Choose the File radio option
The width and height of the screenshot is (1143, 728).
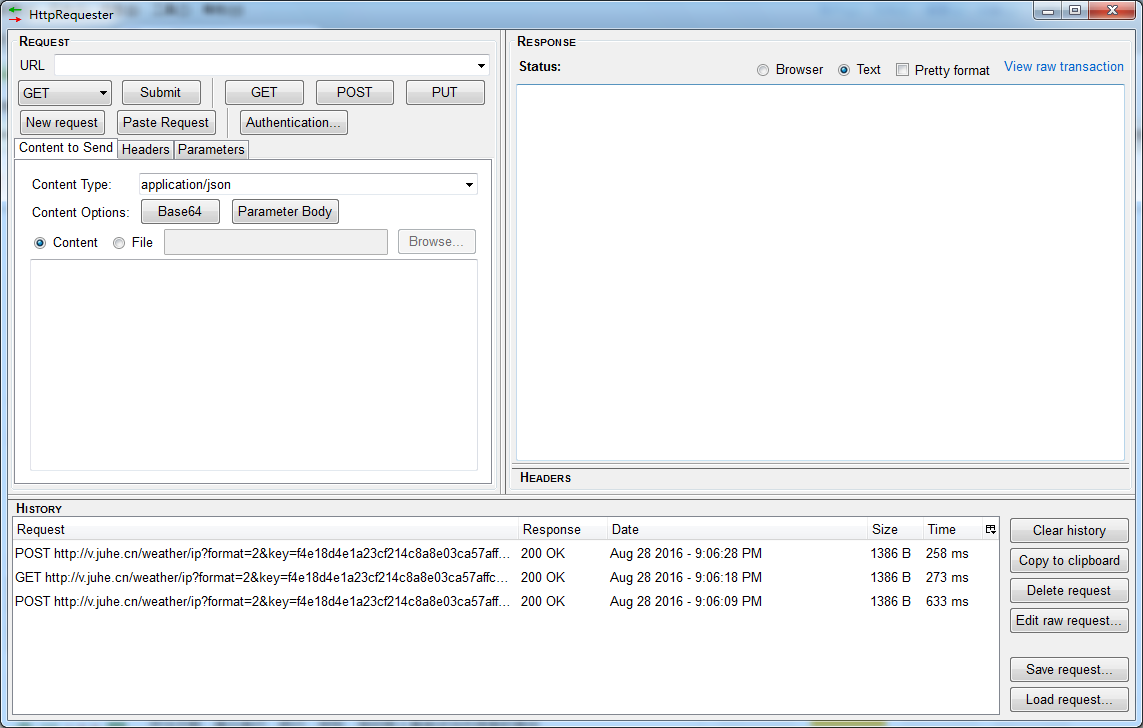pos(119,243)
